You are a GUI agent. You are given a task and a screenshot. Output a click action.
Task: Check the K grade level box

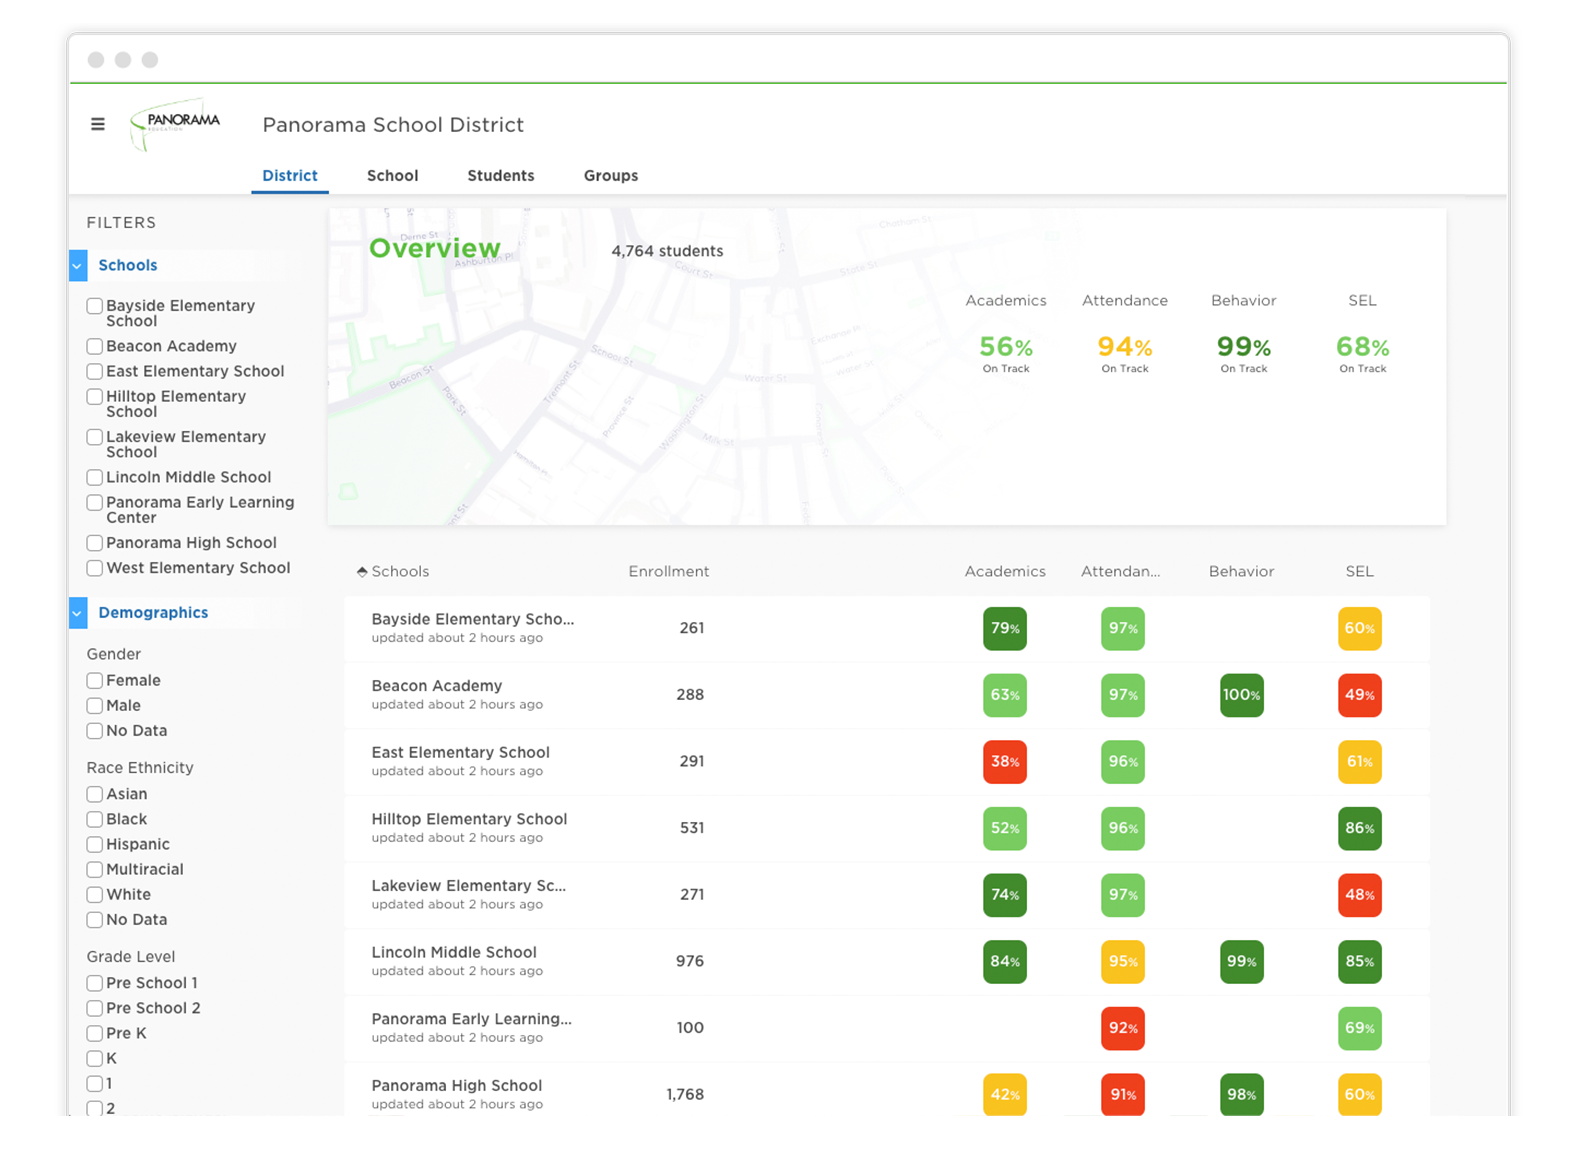click(95, 1059)
